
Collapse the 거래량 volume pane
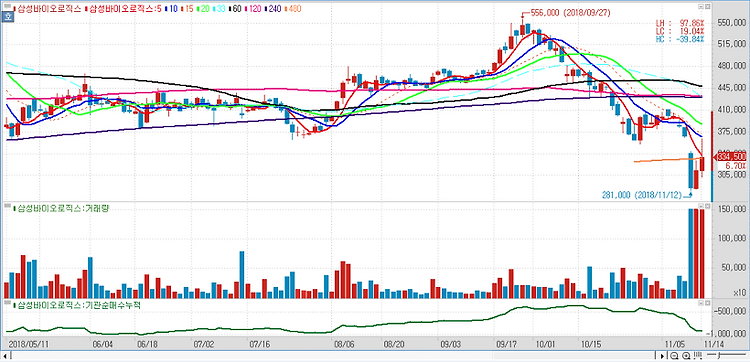(x=701, y=207)
